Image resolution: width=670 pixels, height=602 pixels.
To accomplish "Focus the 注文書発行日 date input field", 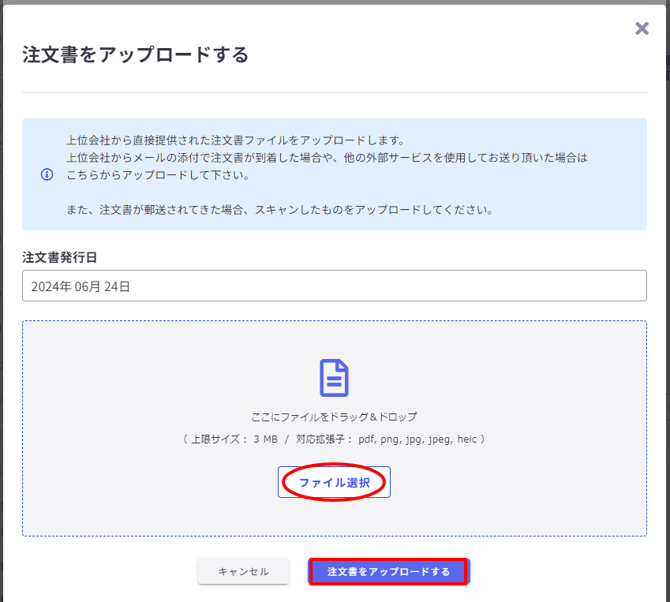I will [400, 286].
